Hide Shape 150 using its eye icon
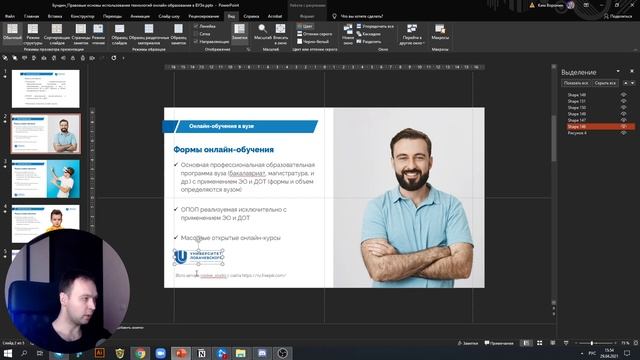Viewport: 640px width, 360px height. click(623, 108)
